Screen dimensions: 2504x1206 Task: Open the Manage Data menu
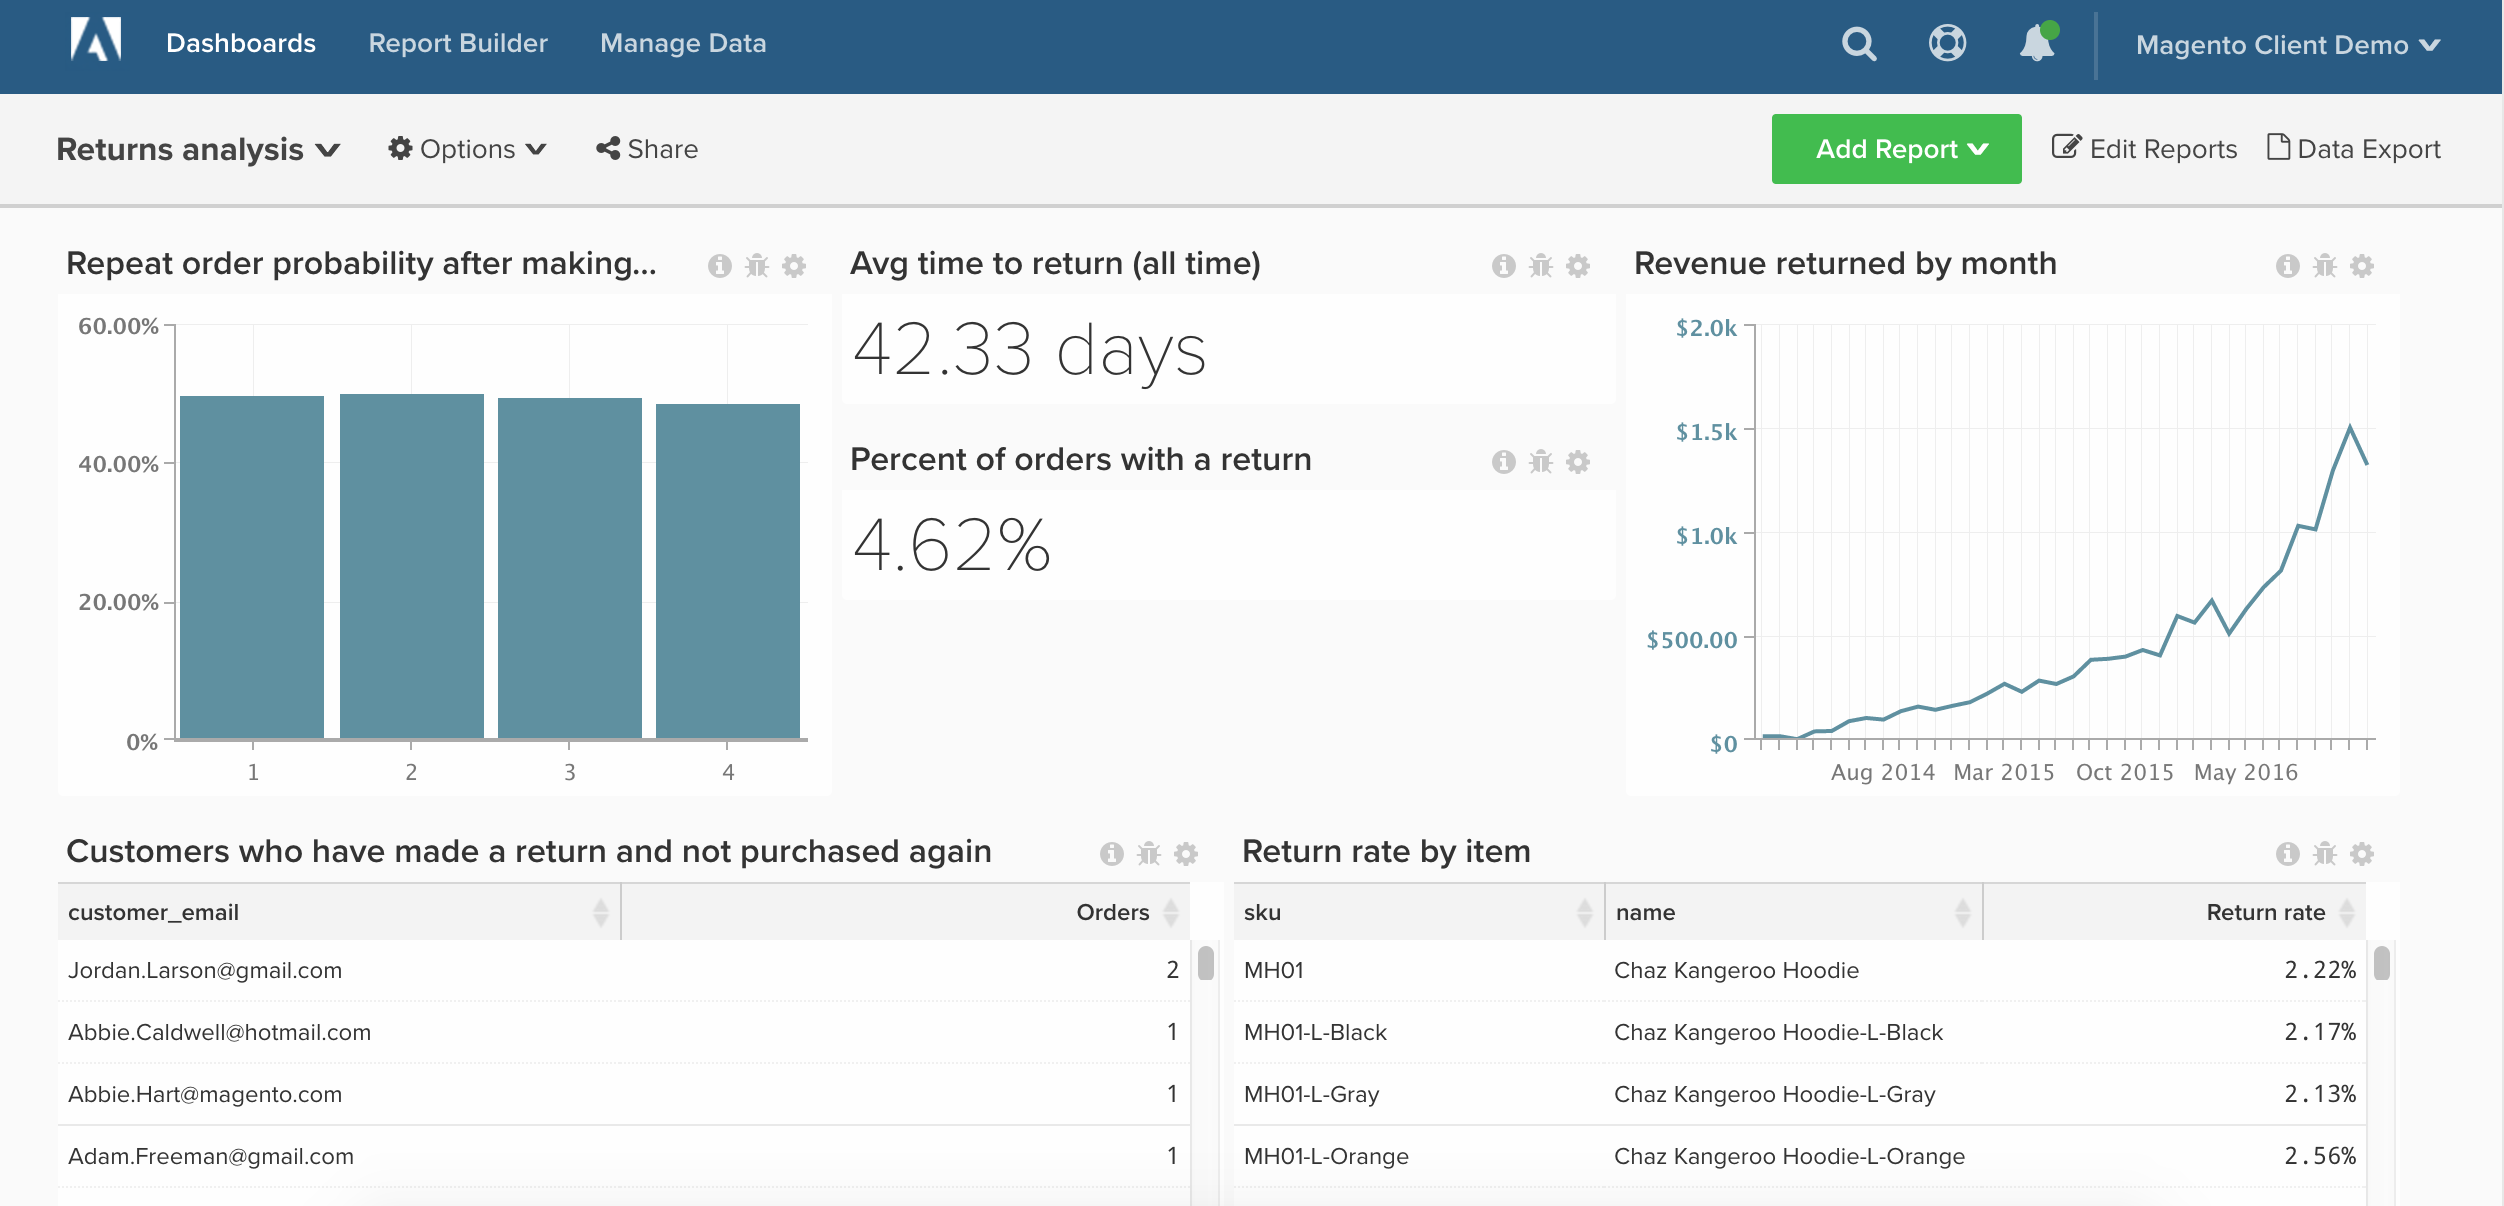pos(683,43)
